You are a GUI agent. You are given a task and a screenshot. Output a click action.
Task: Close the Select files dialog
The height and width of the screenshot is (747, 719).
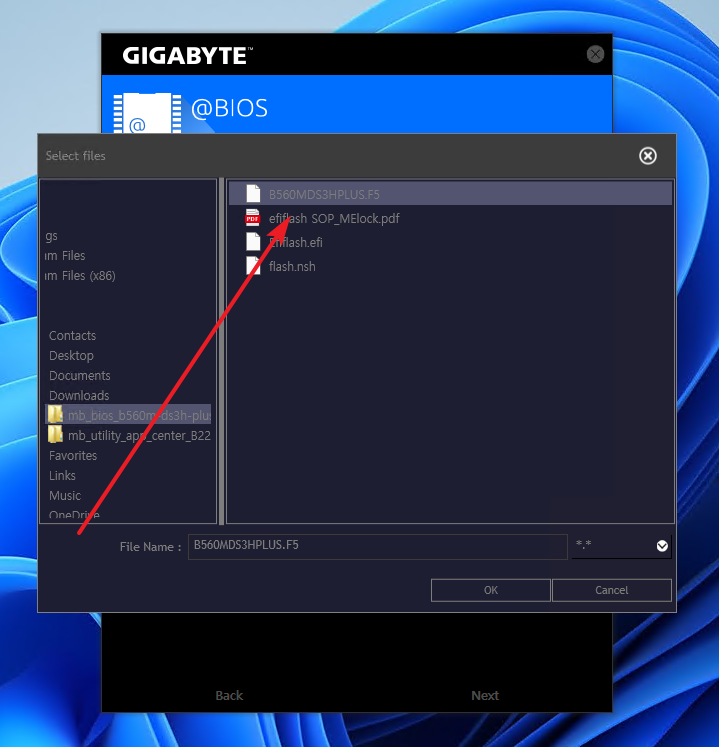click(x=648, y=156)
